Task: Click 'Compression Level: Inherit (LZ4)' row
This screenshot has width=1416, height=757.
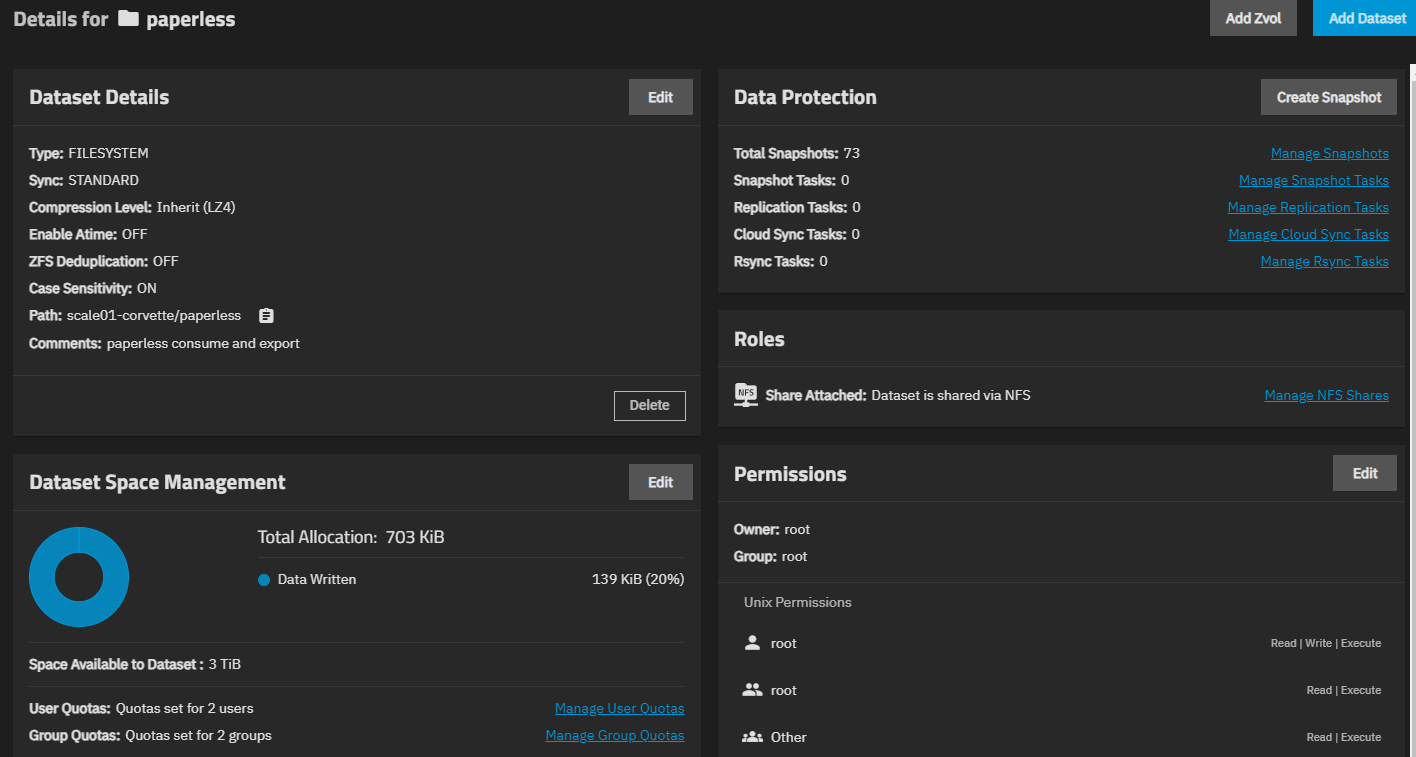Action: point(132,207)
